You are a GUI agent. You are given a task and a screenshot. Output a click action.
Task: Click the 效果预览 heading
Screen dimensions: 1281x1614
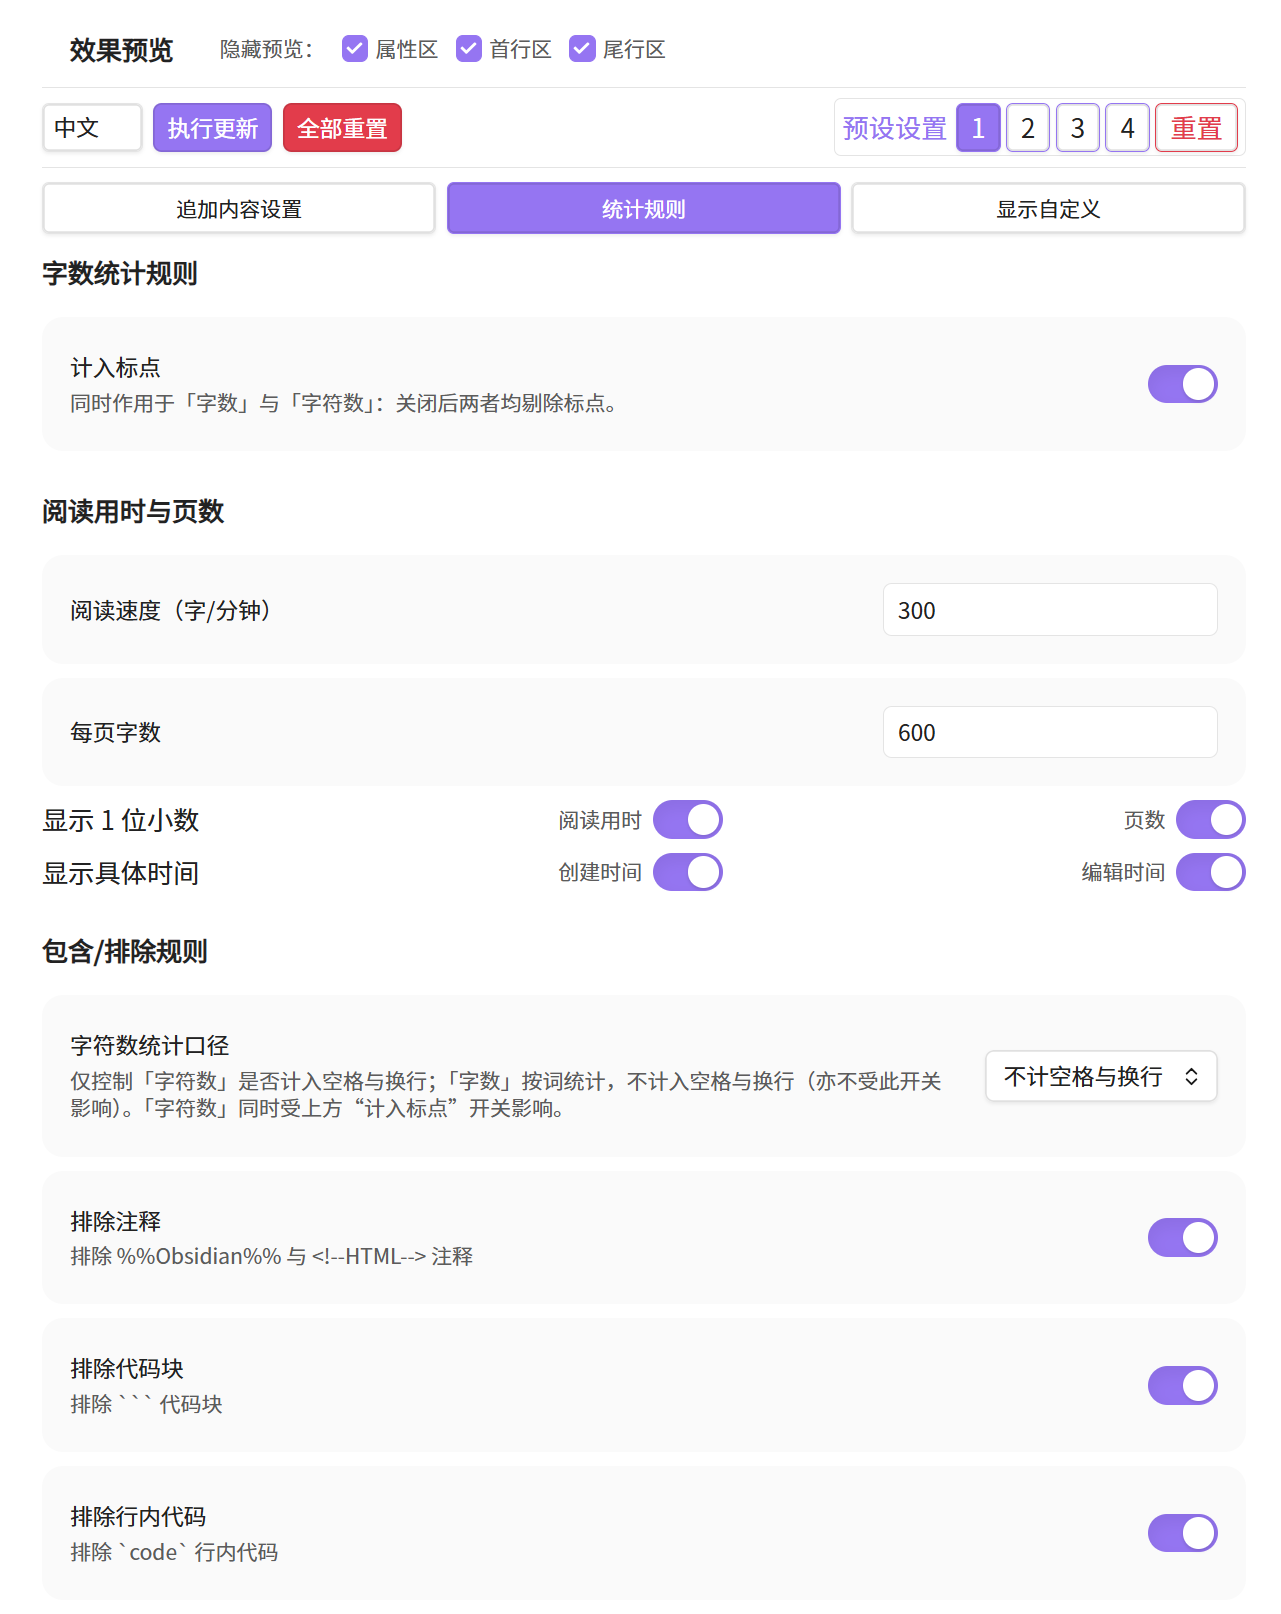tap(121, 50)
